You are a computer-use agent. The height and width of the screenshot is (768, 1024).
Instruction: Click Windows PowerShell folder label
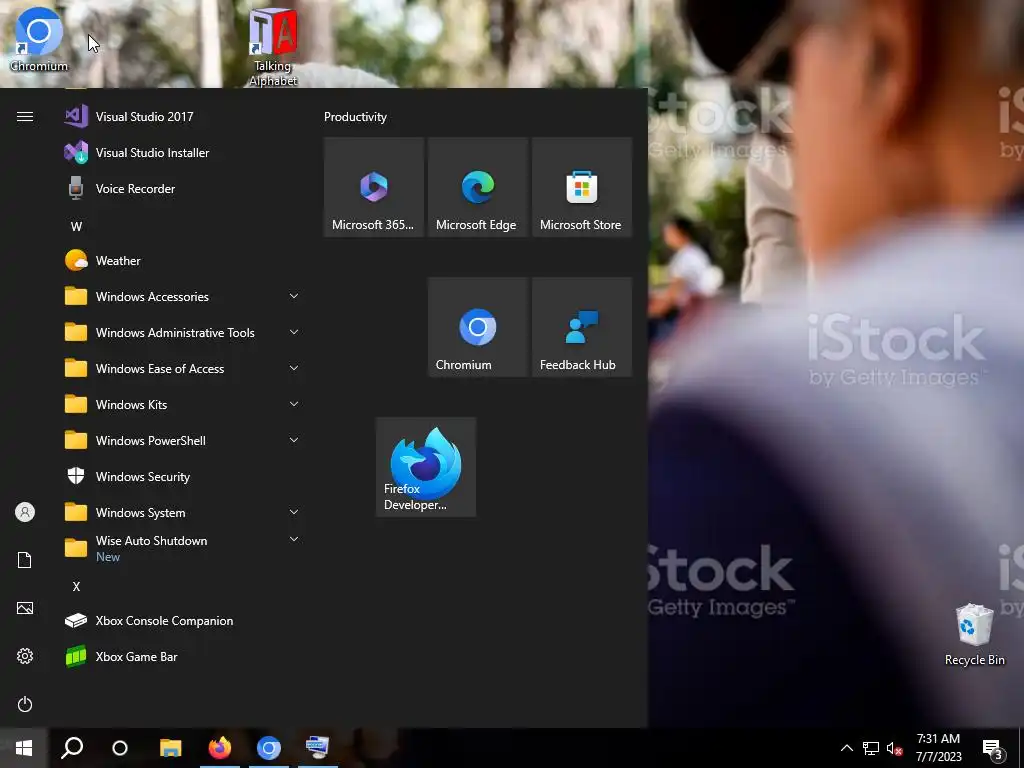[151, 441]
